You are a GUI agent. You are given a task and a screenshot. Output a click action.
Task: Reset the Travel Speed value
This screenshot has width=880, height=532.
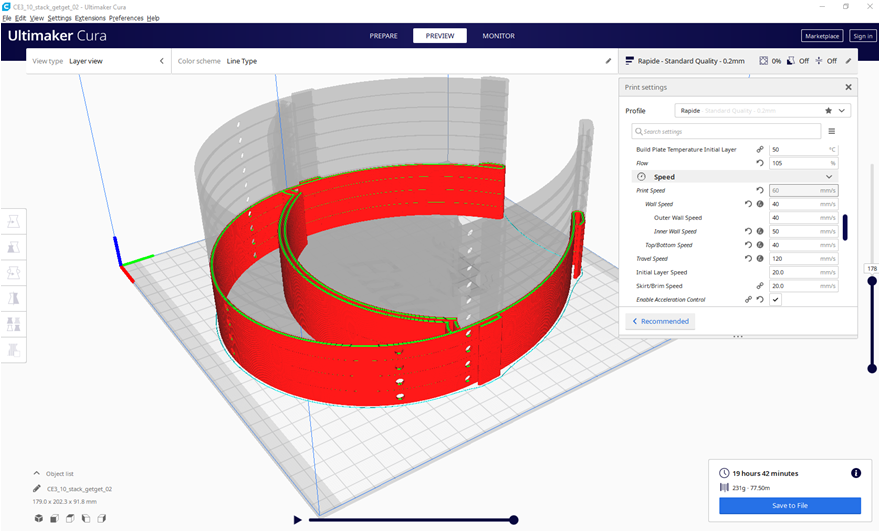[748, 258]
